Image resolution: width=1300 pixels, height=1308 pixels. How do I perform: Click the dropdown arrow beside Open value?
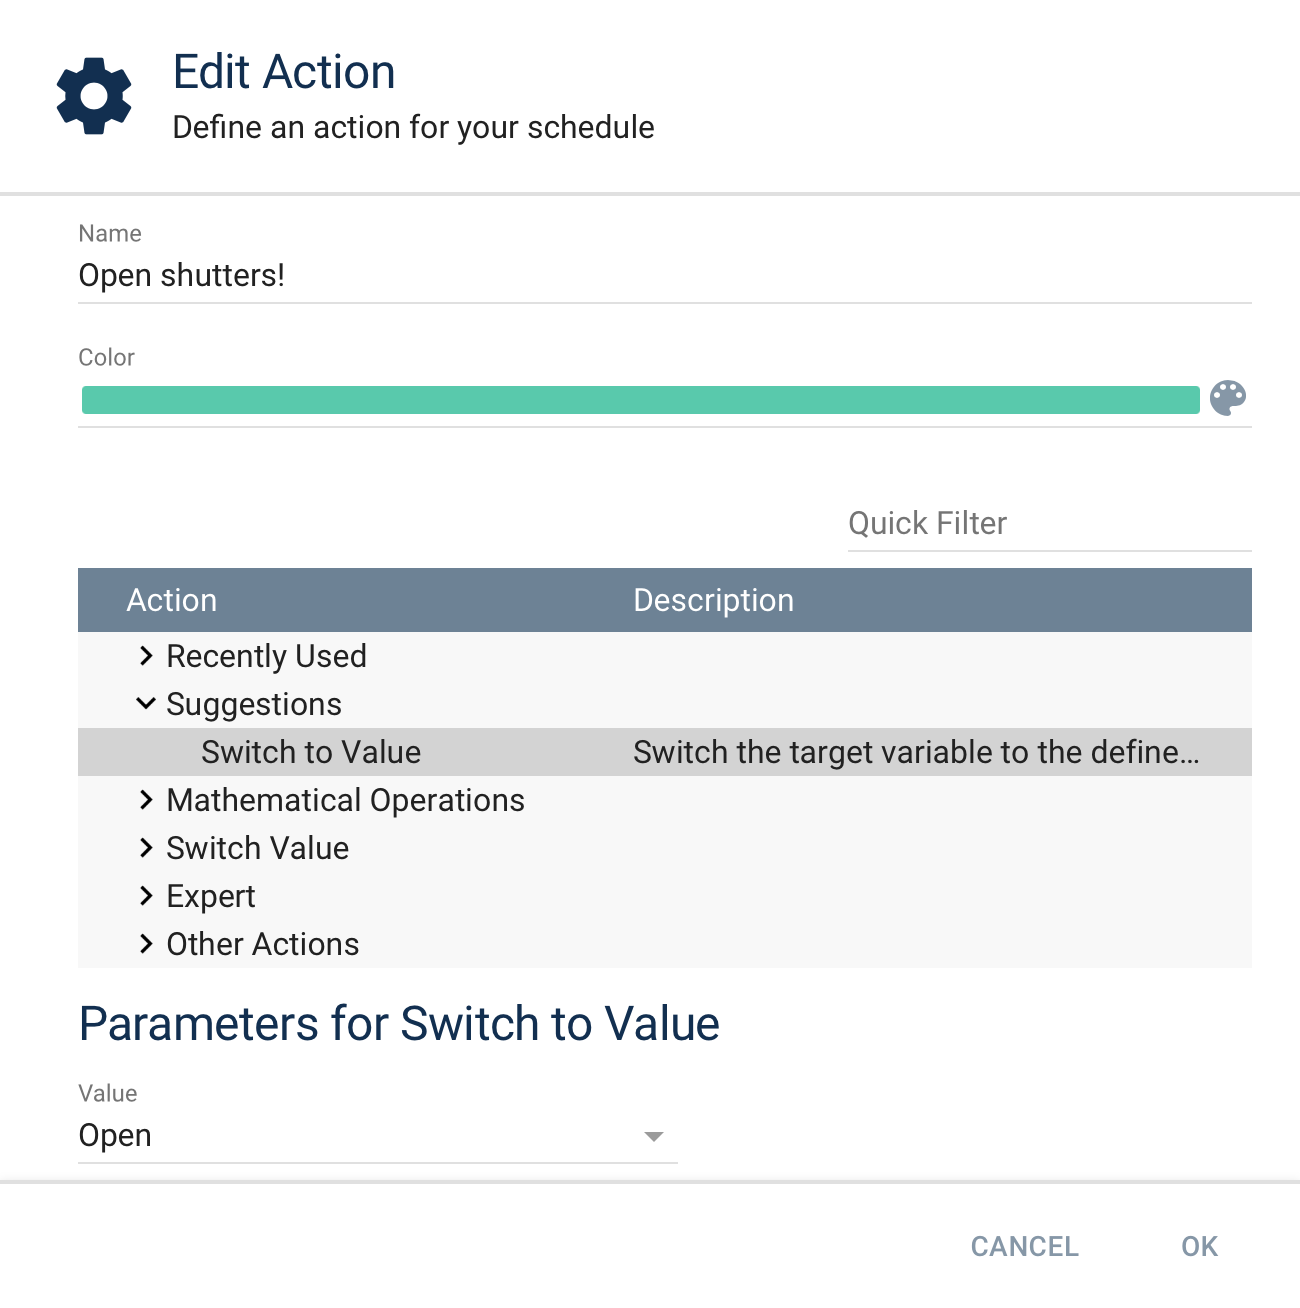click(x=654, y=1137)
